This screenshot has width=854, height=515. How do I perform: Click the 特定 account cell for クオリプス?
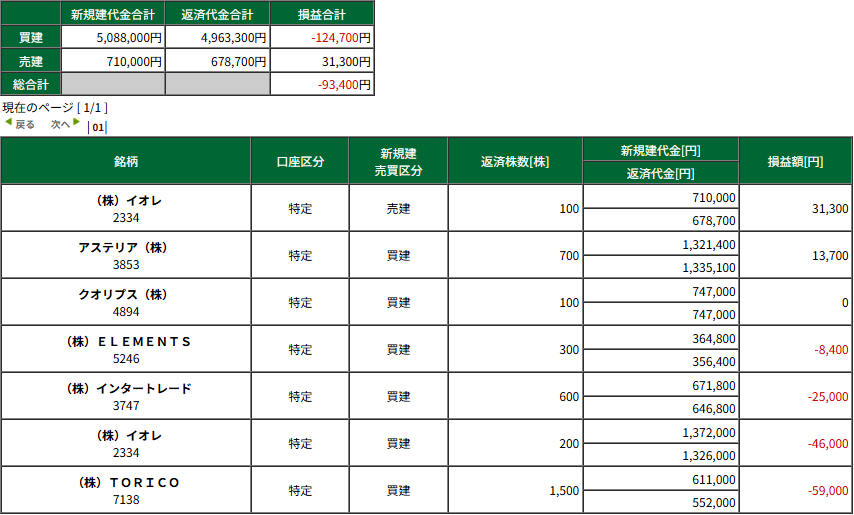(300, 303)
